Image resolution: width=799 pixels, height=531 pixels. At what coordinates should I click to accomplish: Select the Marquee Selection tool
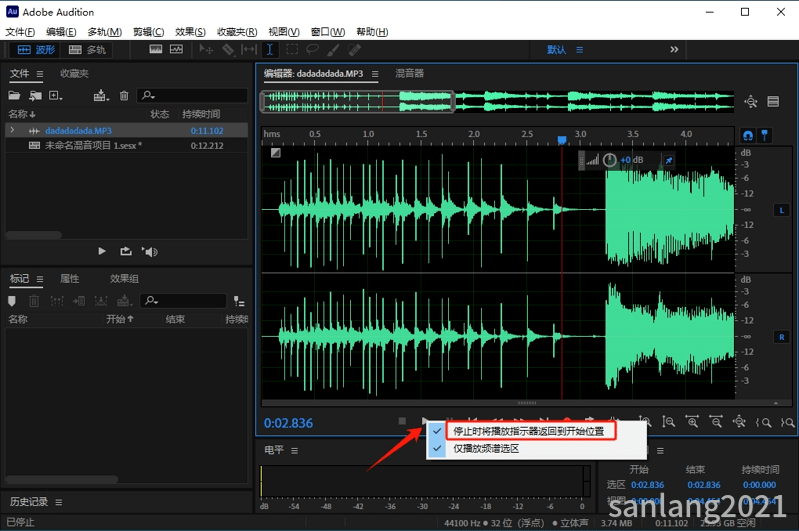tap(292, 49)
